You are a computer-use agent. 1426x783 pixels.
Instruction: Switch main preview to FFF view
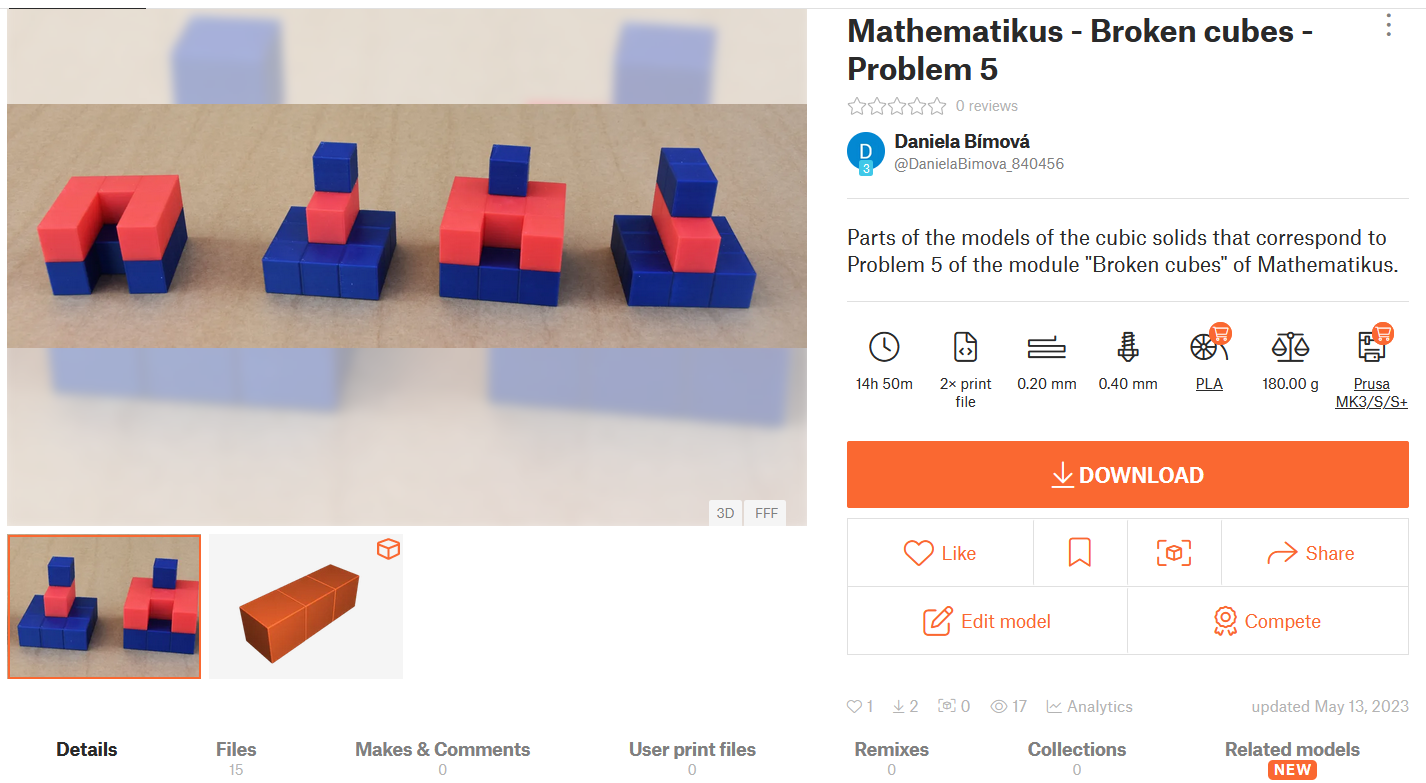[766, 513]
